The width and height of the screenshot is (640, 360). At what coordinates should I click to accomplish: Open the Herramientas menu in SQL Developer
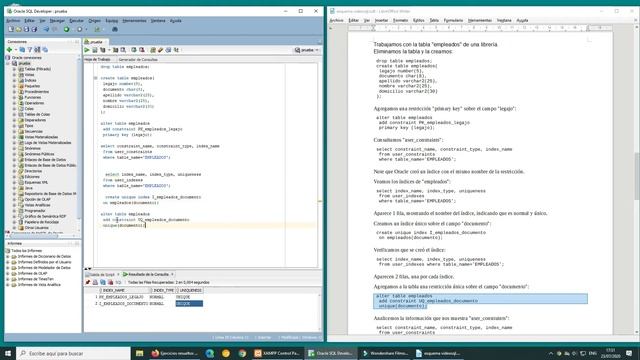[134, 20]
